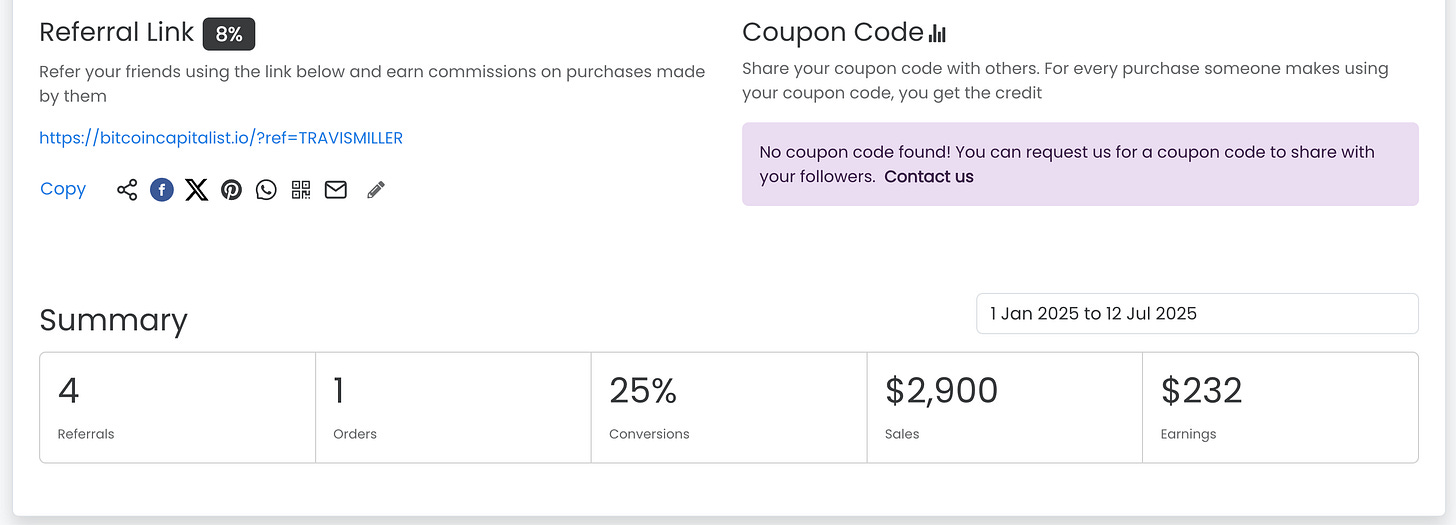The height and width of the screenshot is (525, 1456).
Task: Select the Orders summary card
Action: 453,407
